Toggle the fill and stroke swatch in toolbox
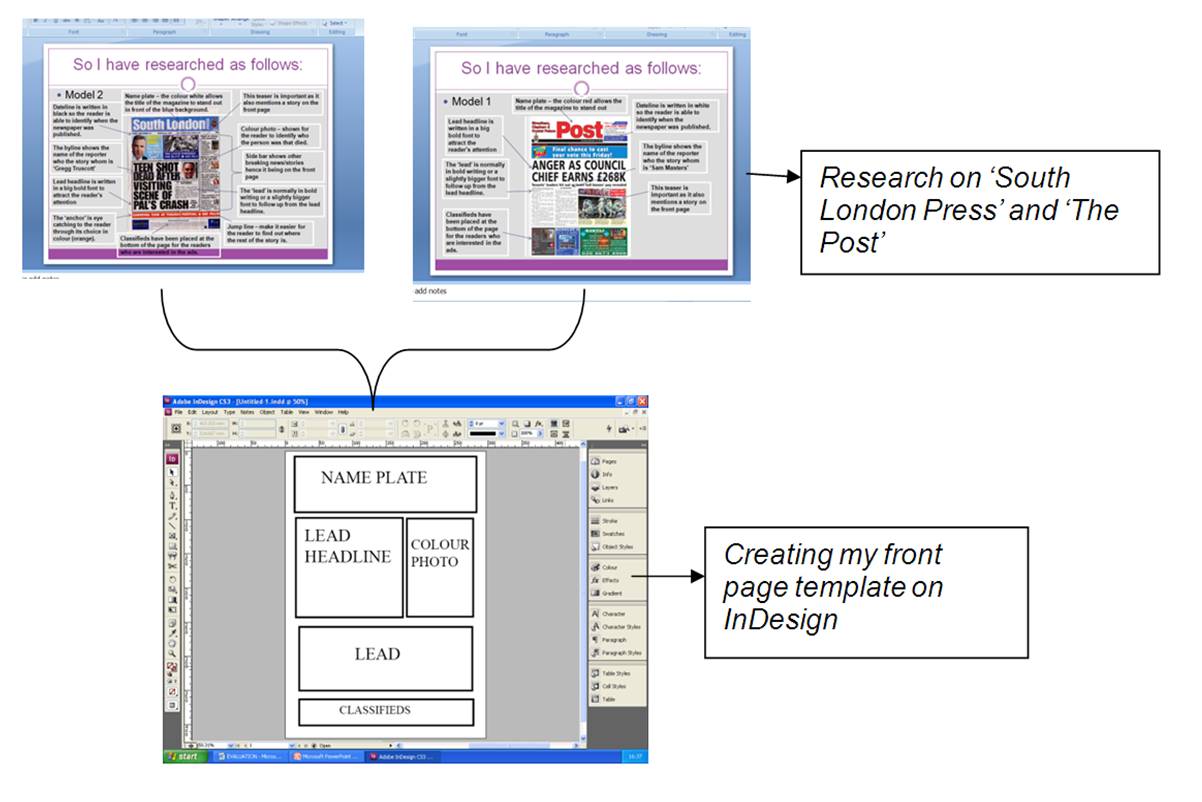The width and height of the screenshot is (1202, 802). [172, 667]
